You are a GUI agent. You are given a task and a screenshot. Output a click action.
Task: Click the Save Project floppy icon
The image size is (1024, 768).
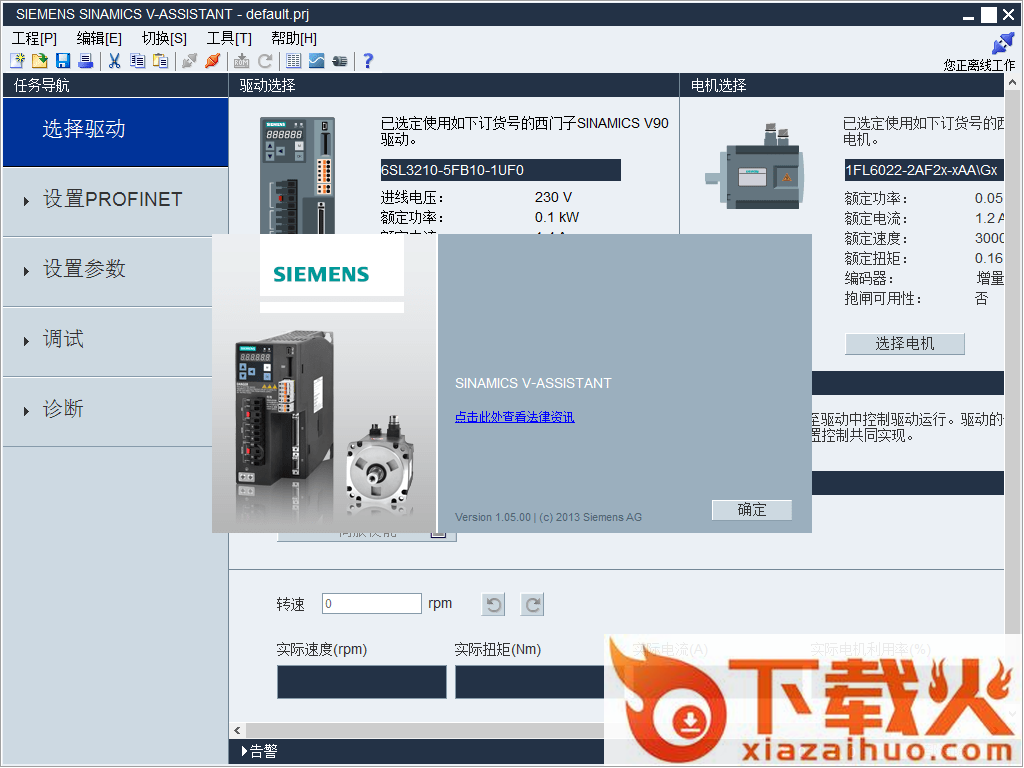(63, 61)
